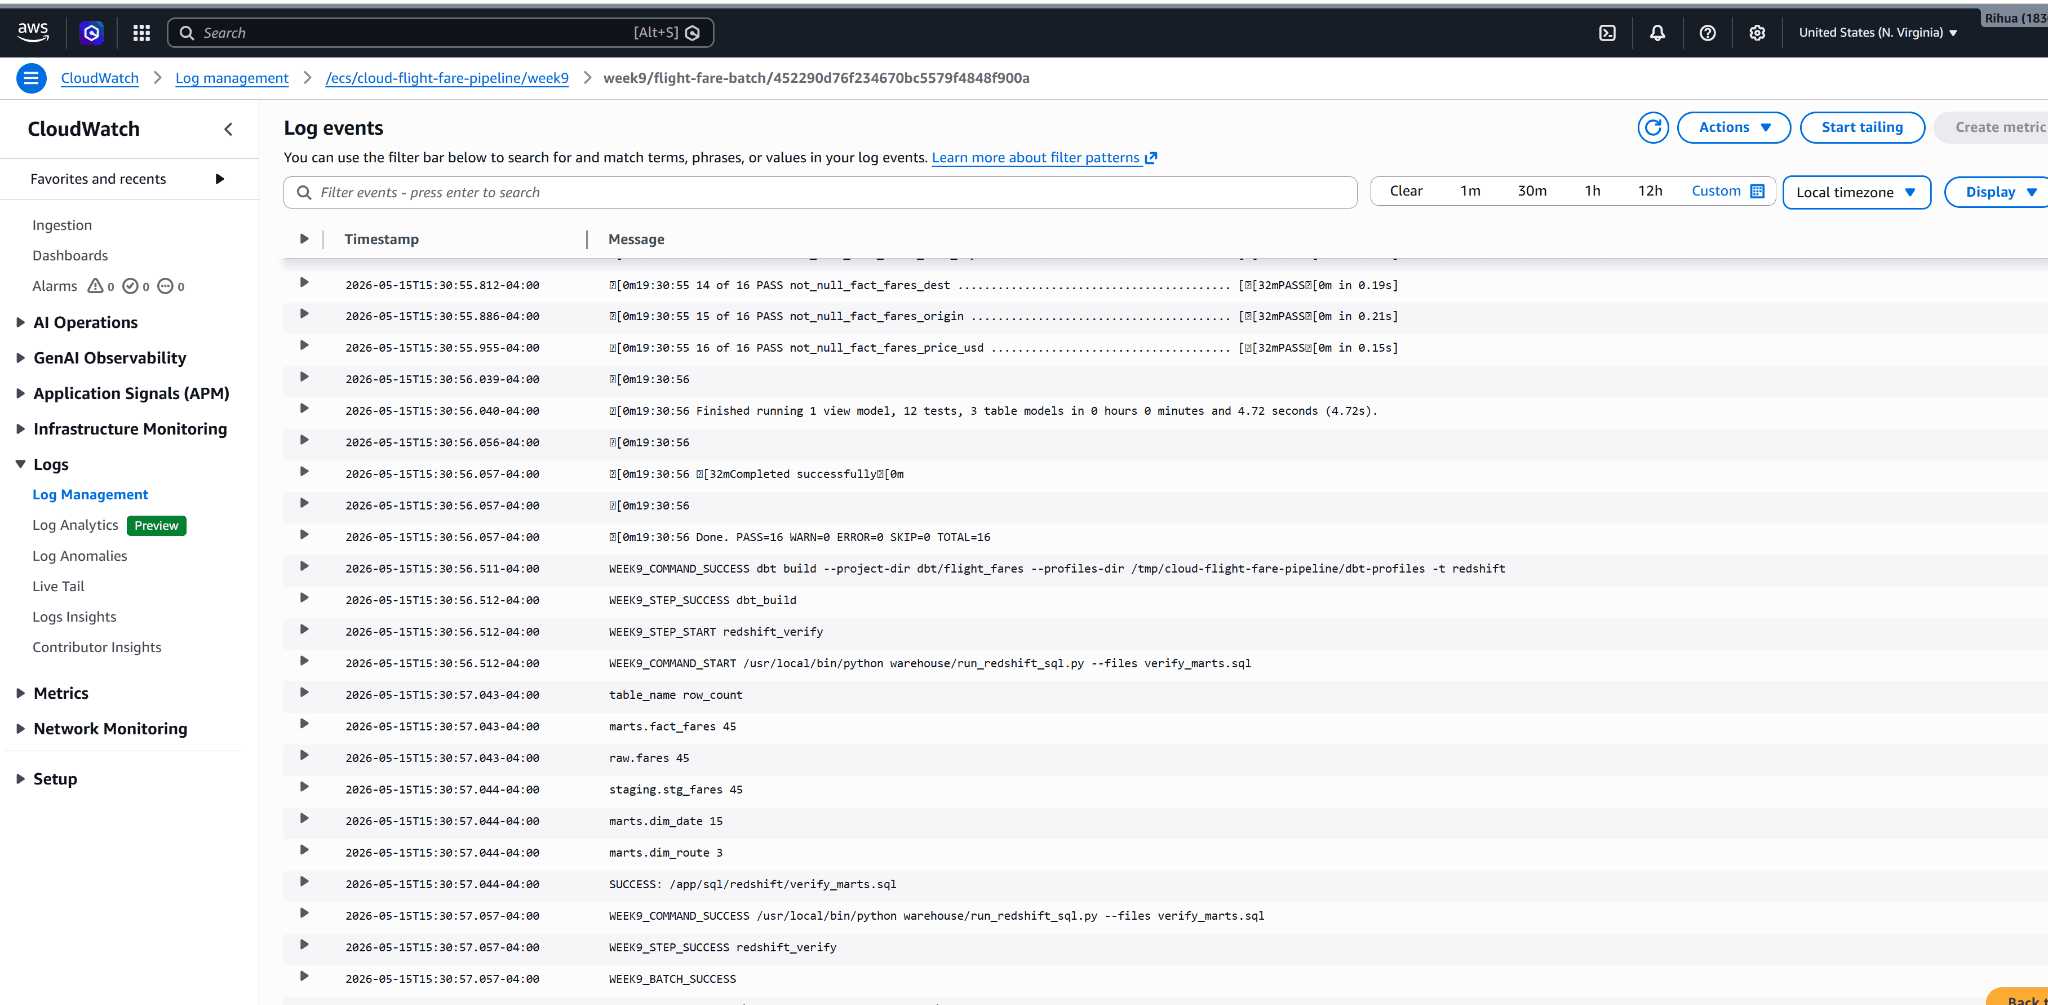
Task: Launch CloudShell from the top bar
Action: pos(1607,33)
